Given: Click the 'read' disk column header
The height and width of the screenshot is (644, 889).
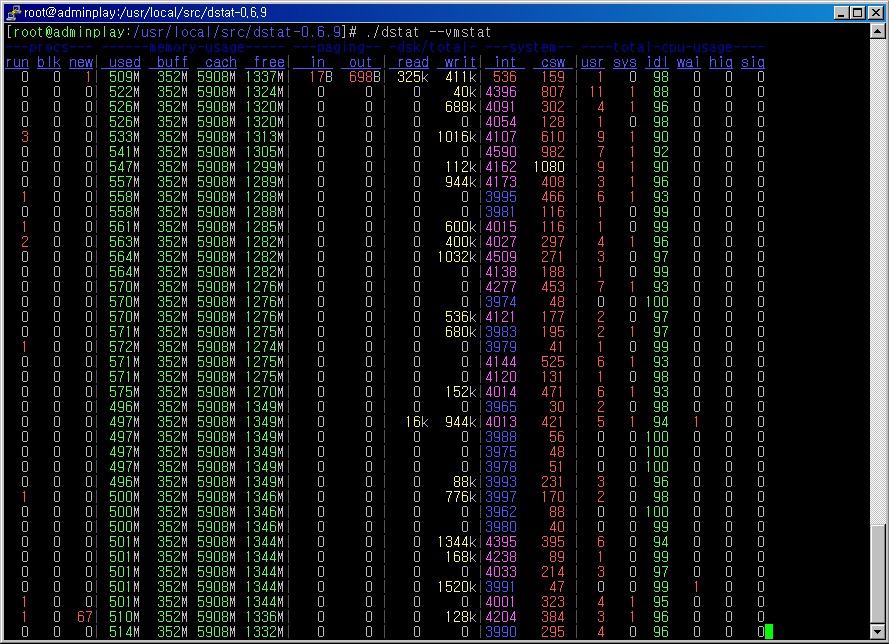Looking at the screenshot, I should pos(412,62).
